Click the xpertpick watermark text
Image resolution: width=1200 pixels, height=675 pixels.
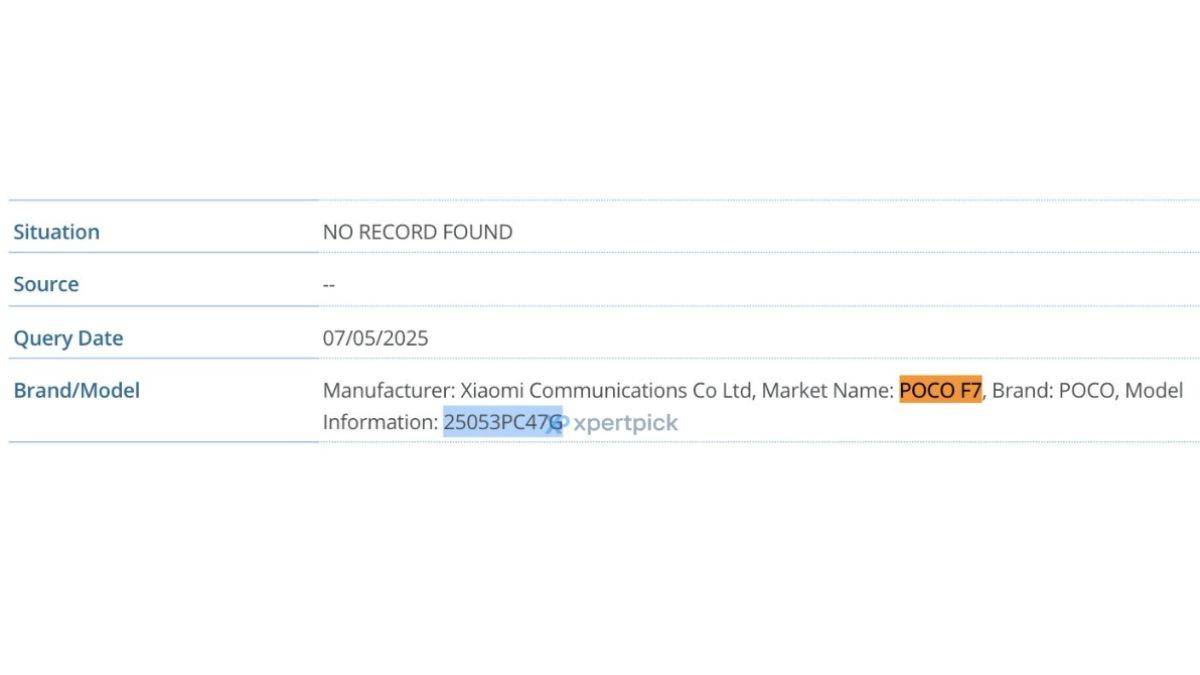pos(626,423)
